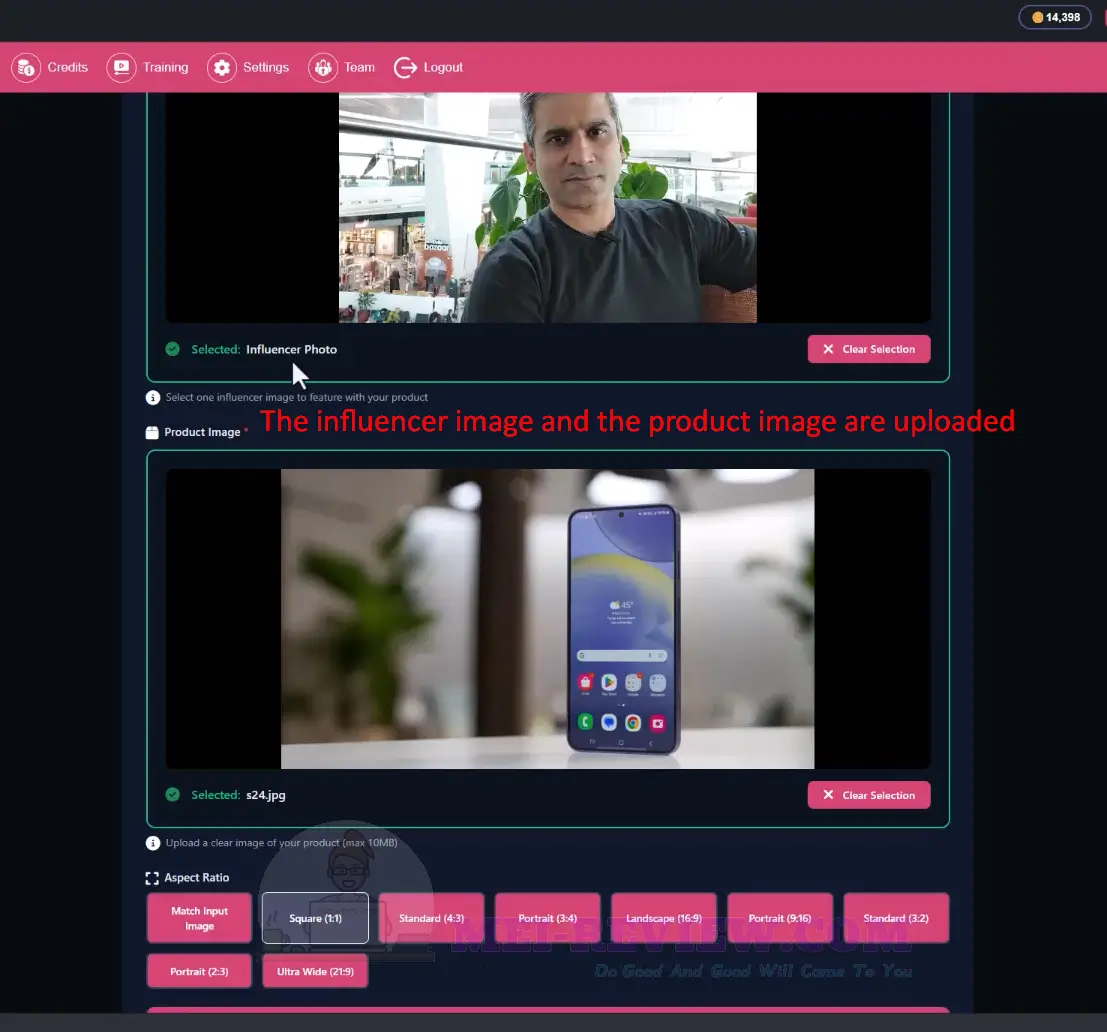1107x1032 pixels.
Task: Select Ultra Wide (21:9) aspect ratio
Action: (x=316, y=972)
